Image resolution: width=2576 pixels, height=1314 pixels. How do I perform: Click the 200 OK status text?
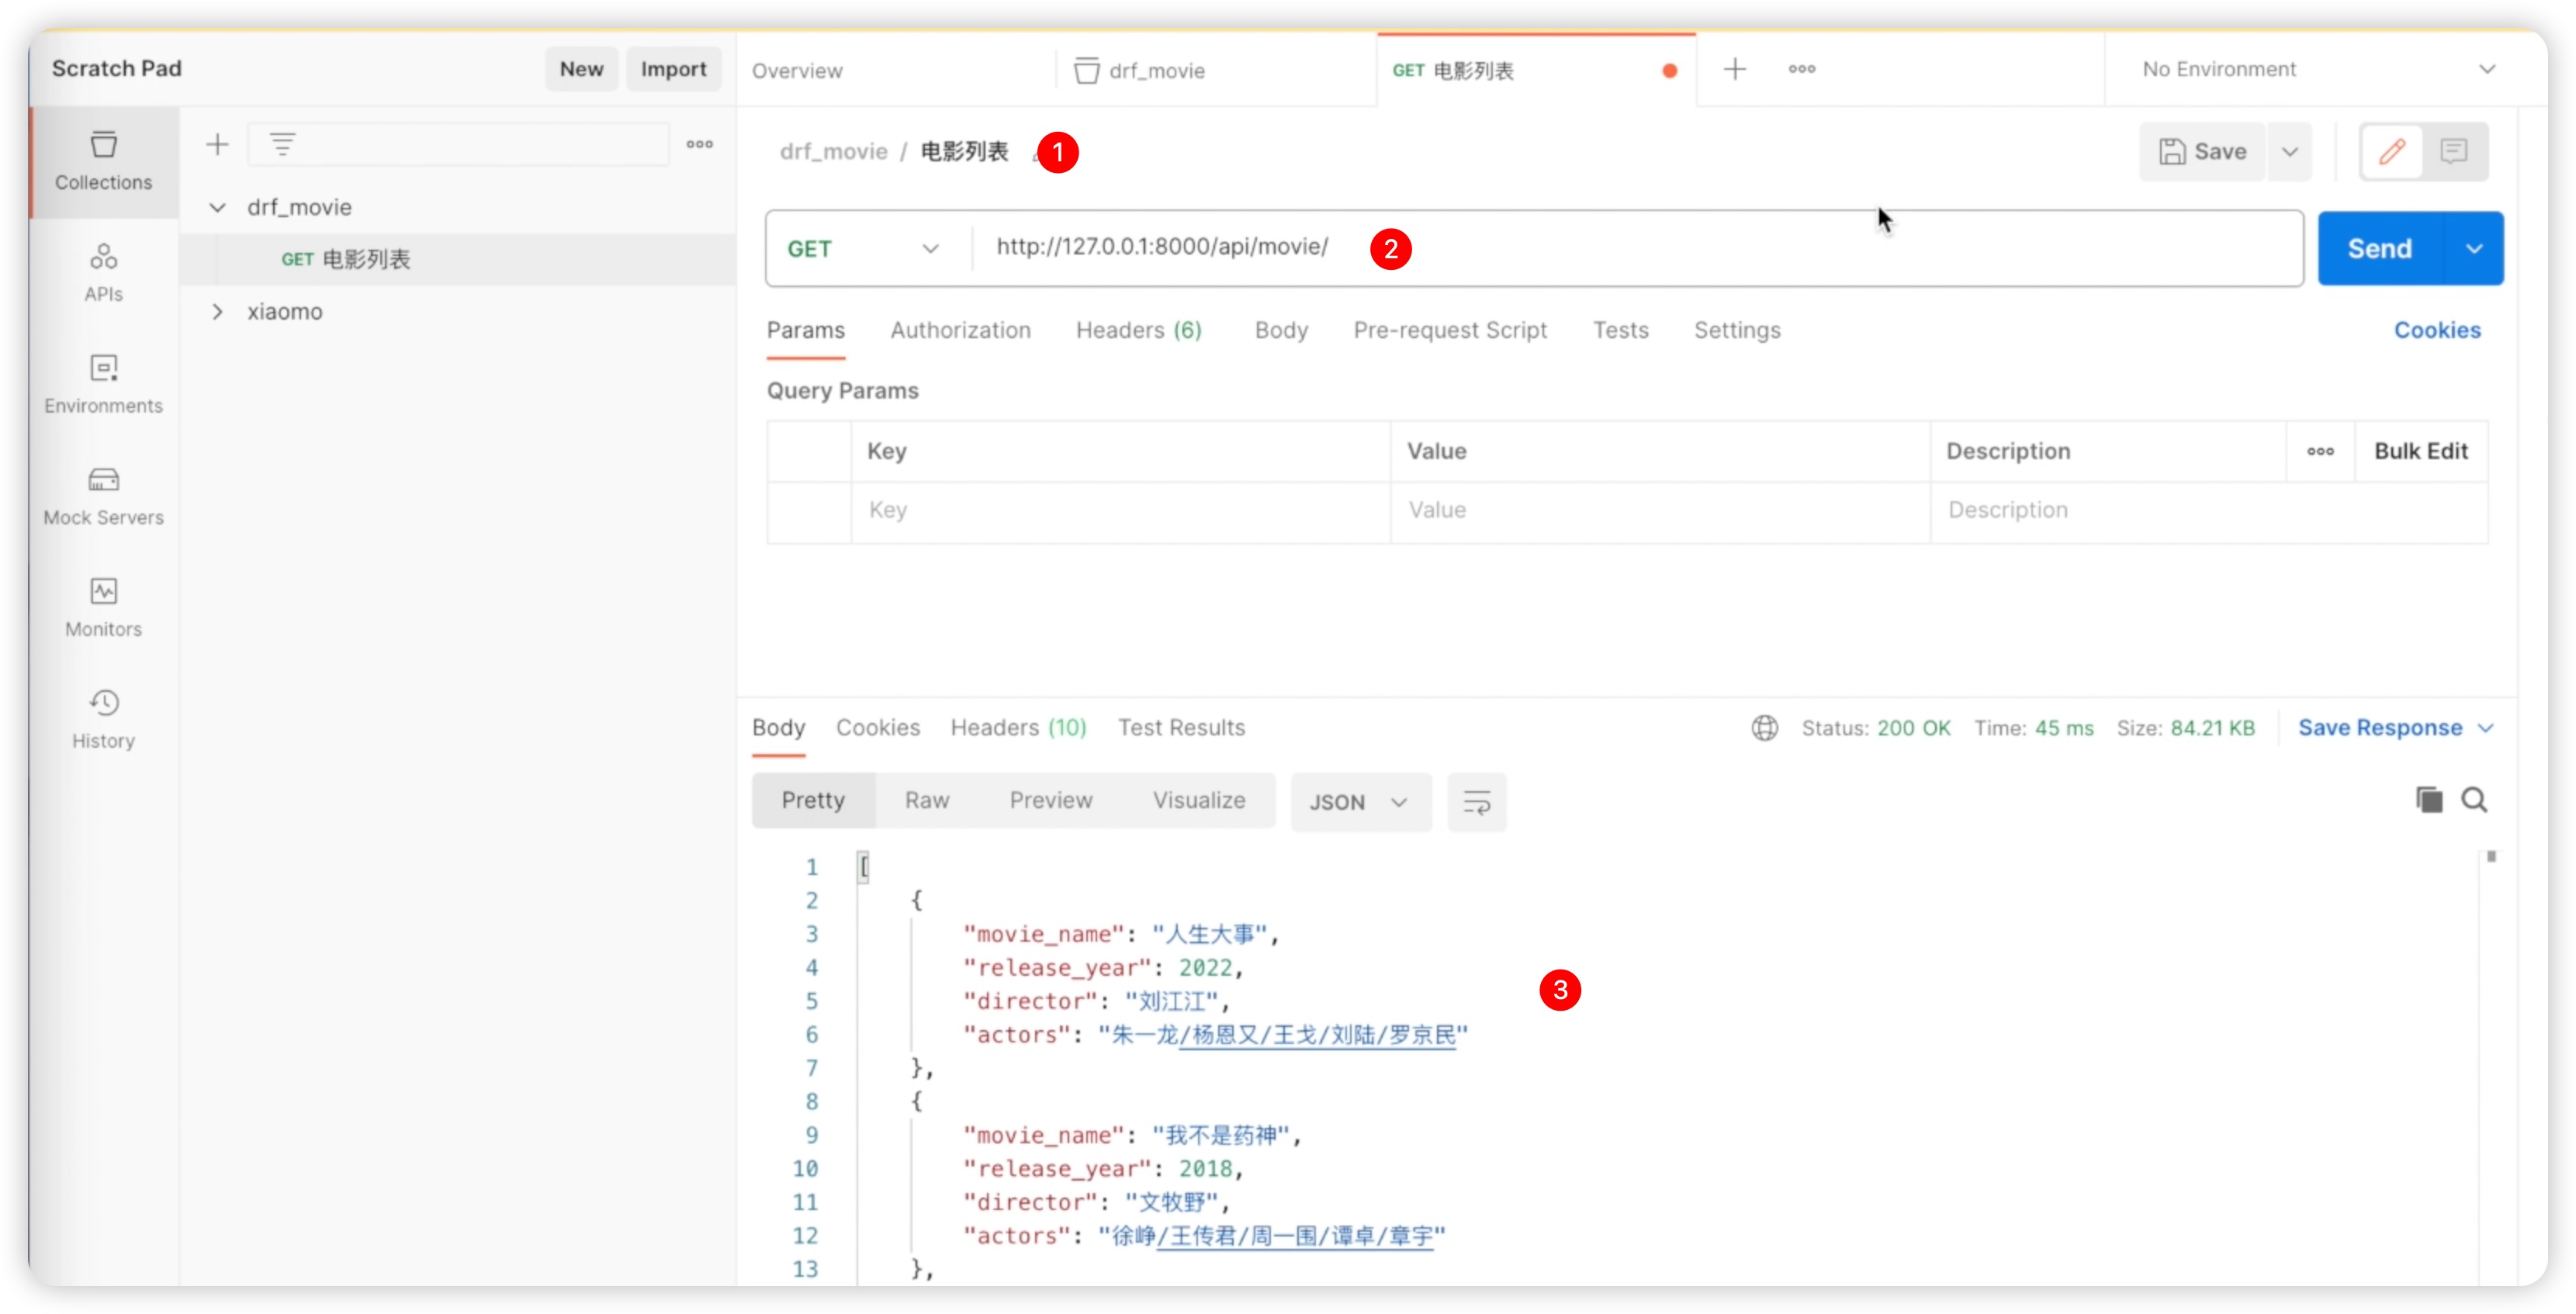coord(1913,728)
